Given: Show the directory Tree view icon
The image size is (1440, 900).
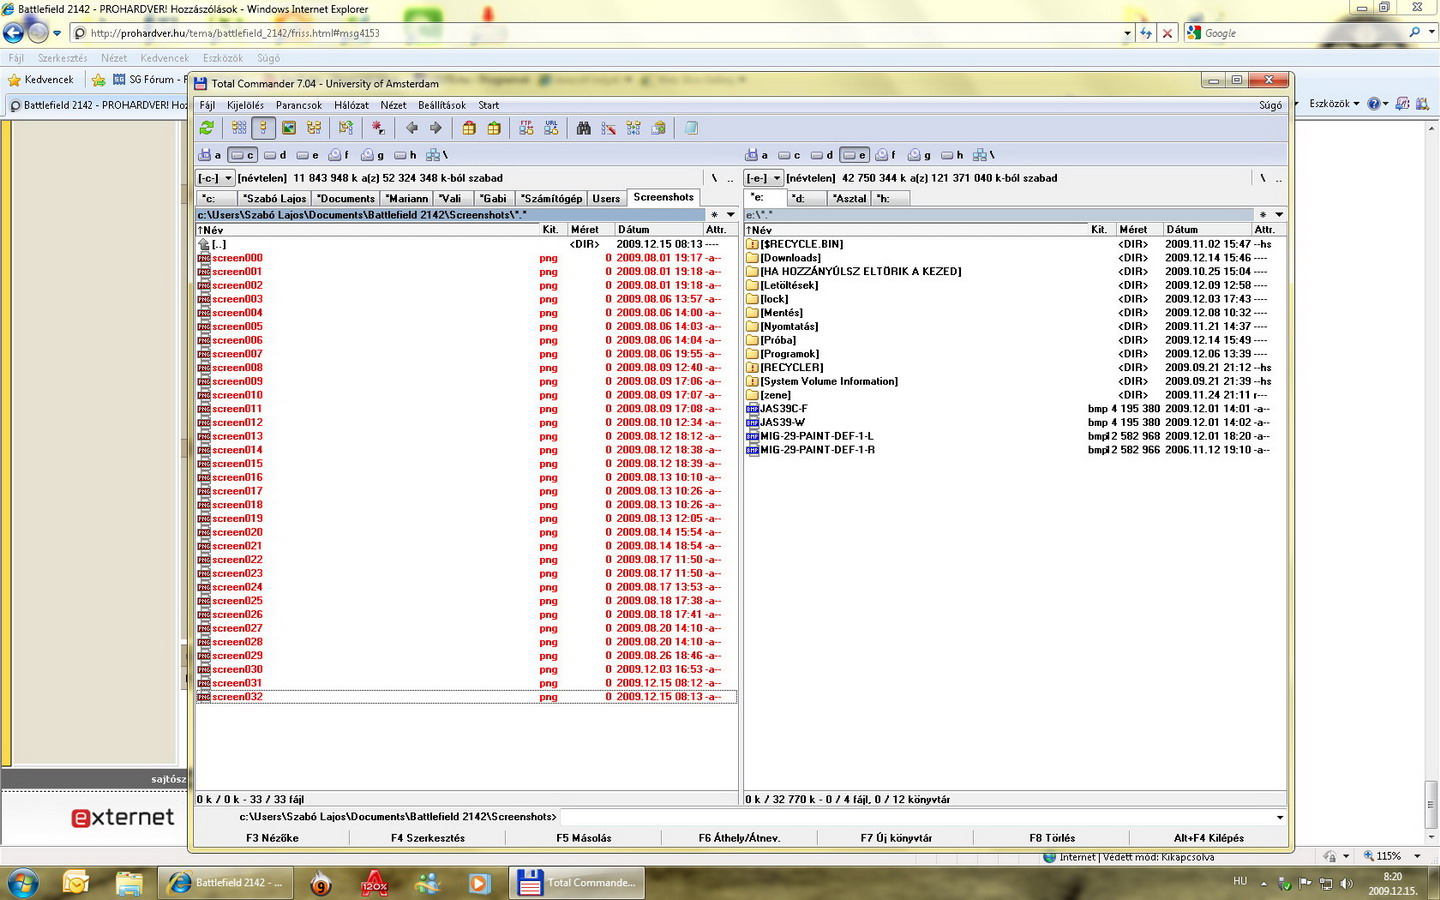Looking at the screenshot, I should point(314,128).
